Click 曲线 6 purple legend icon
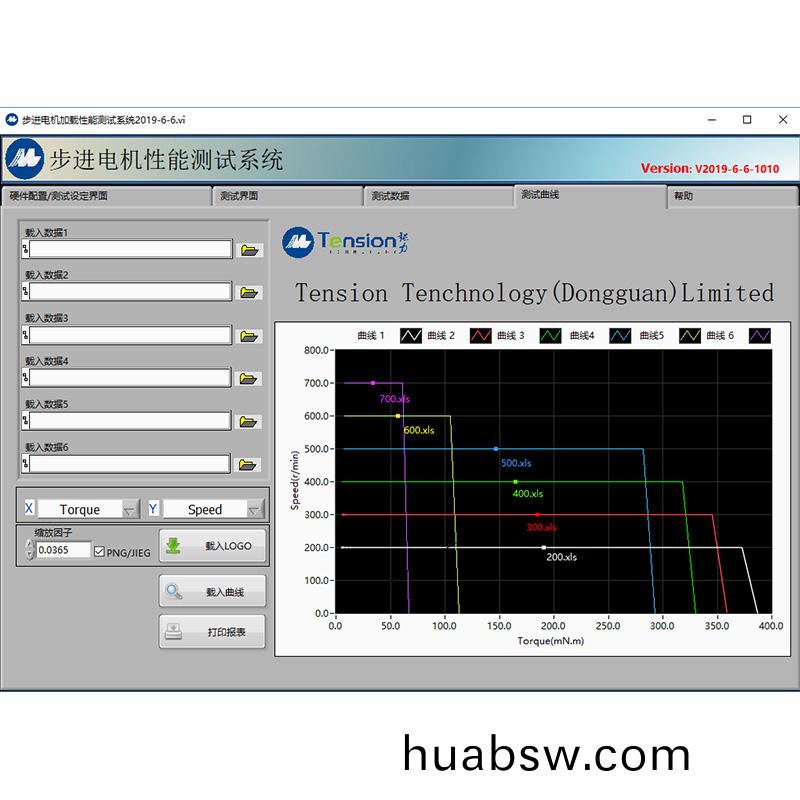The height and width of the screenshot is (800, 800). [761, 336]
